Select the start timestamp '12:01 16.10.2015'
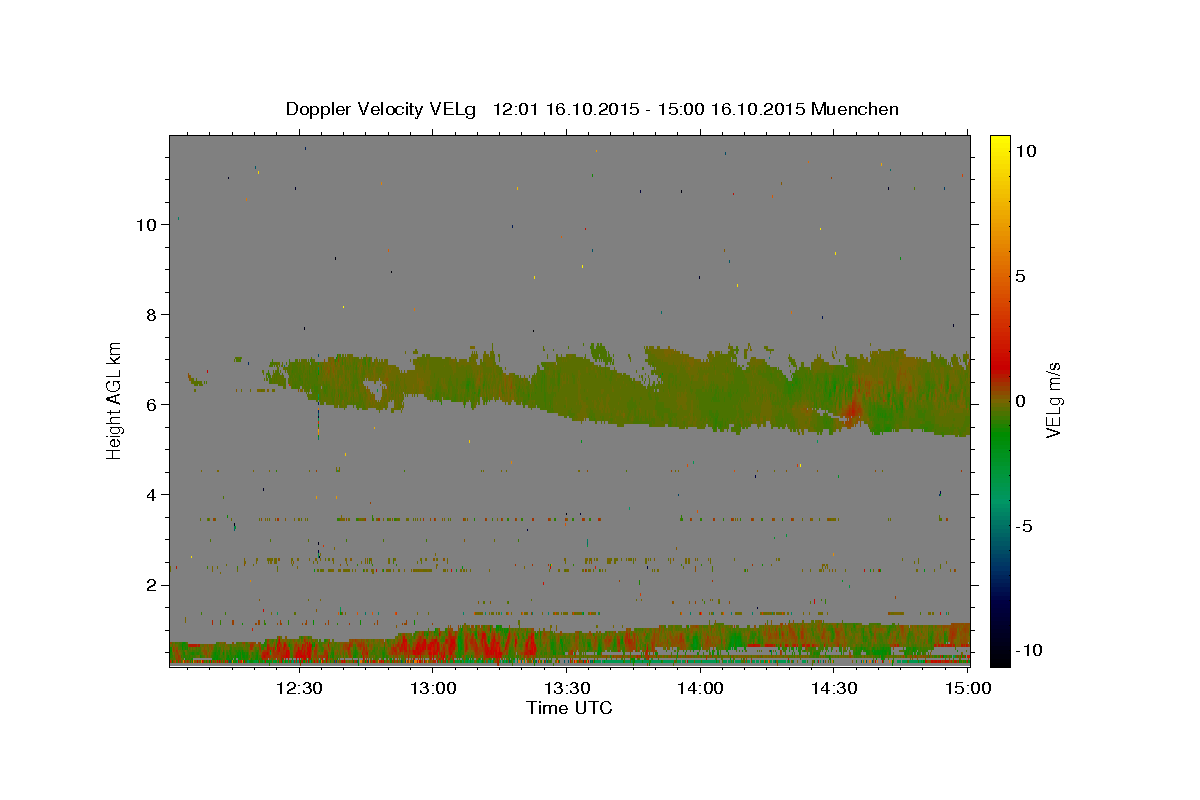Image resolution: width=1200 pixels, height=800 pixels. (x=566, y=109)
